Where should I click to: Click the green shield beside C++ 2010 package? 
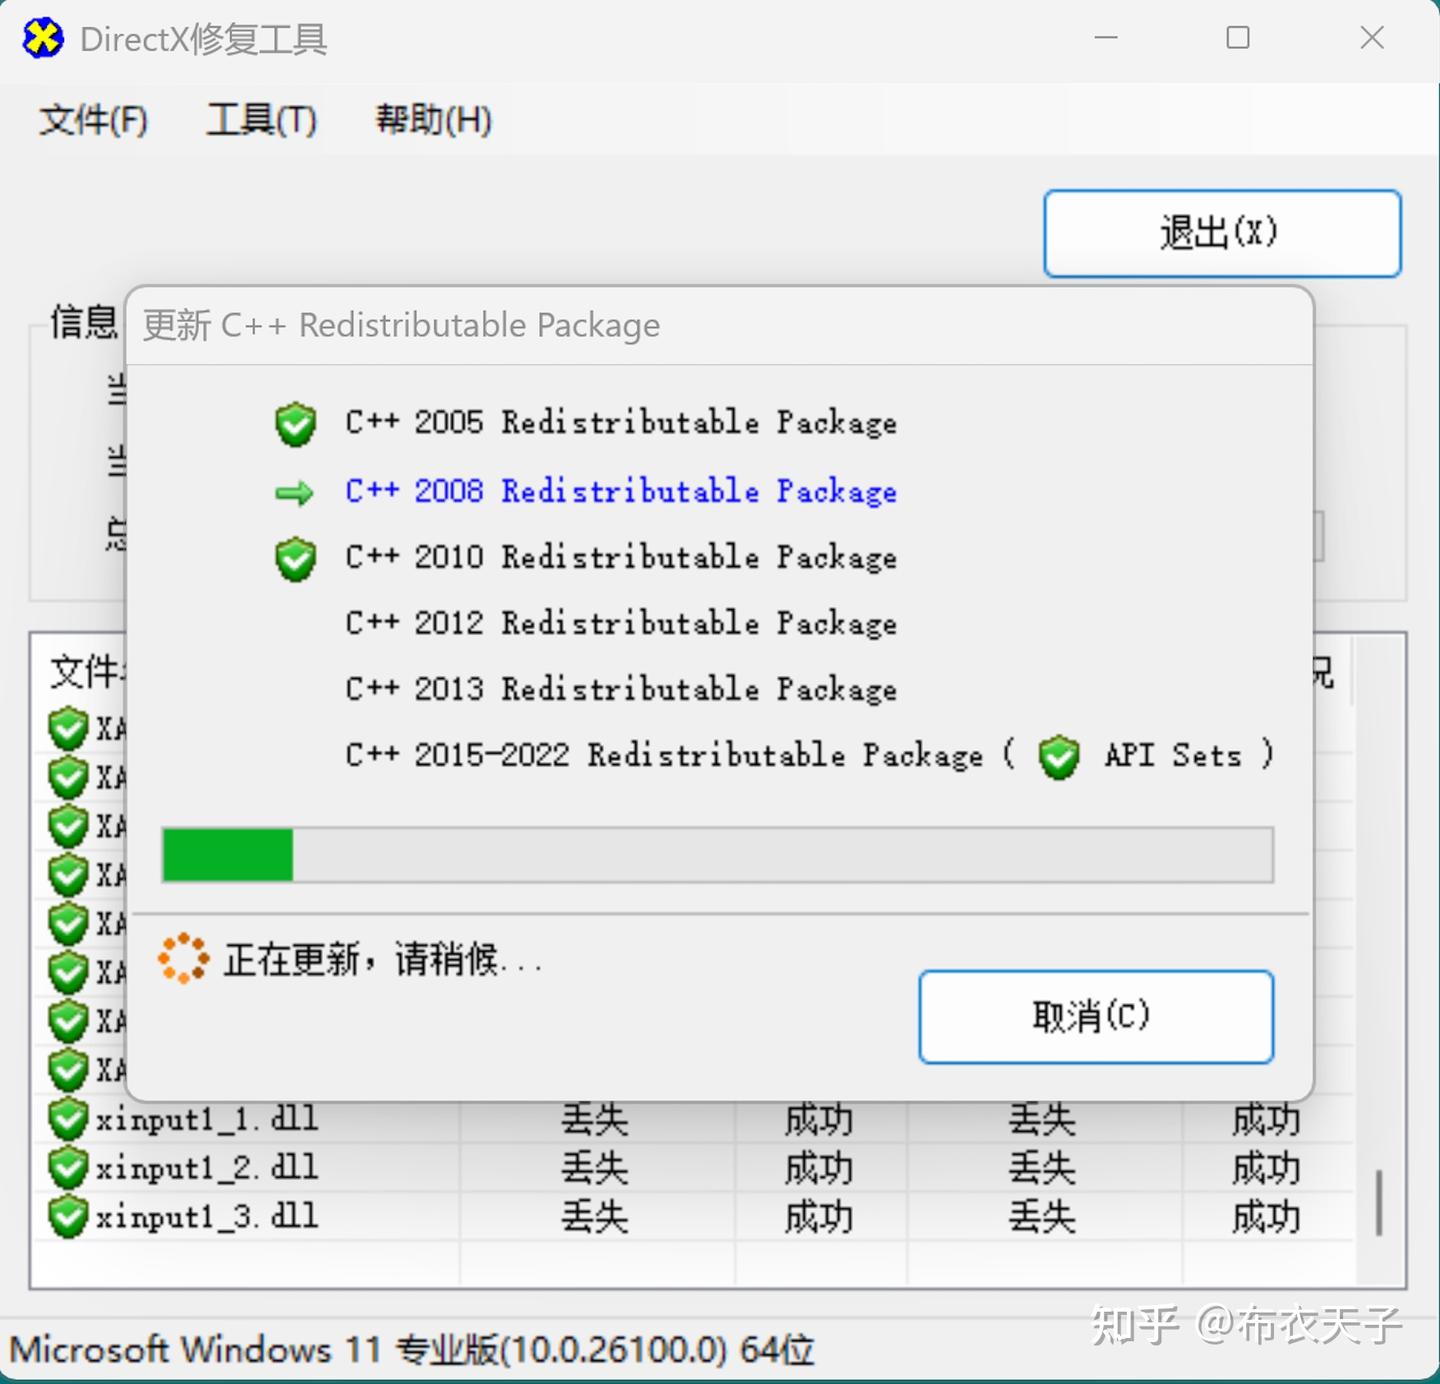click(x=296, y=559)
